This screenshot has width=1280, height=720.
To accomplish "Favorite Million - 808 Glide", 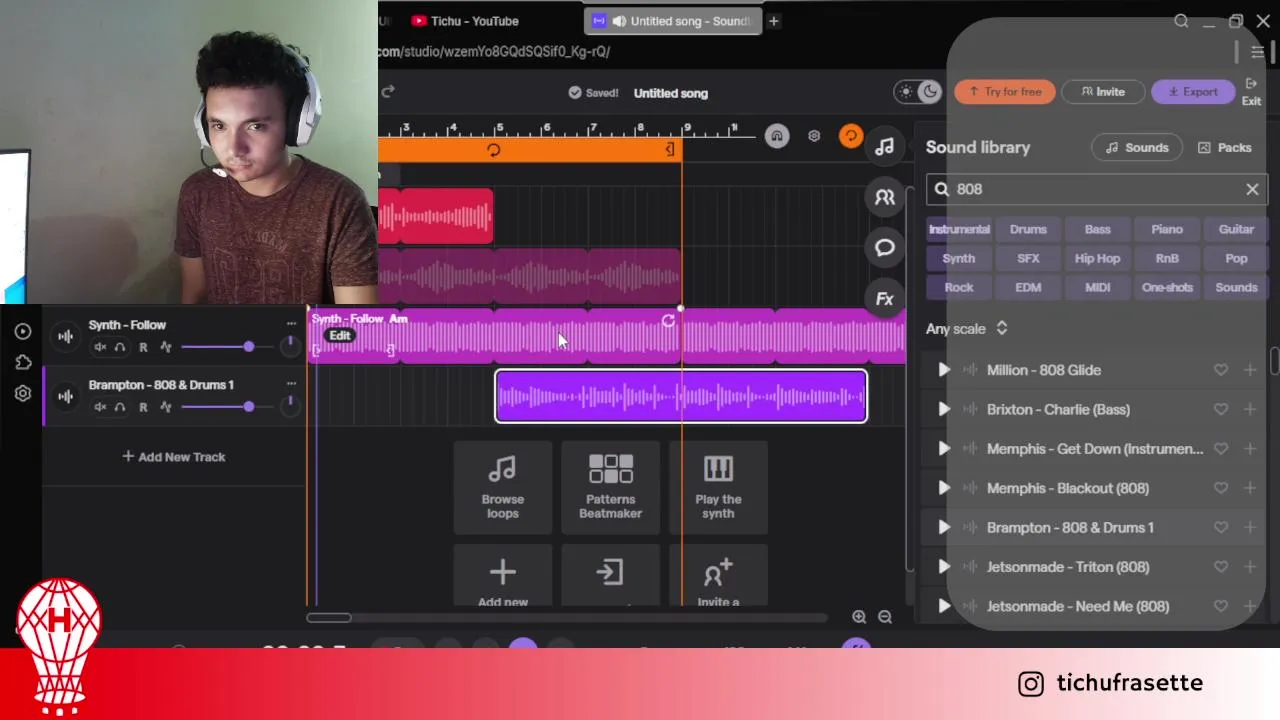I will click(1221, 370).
